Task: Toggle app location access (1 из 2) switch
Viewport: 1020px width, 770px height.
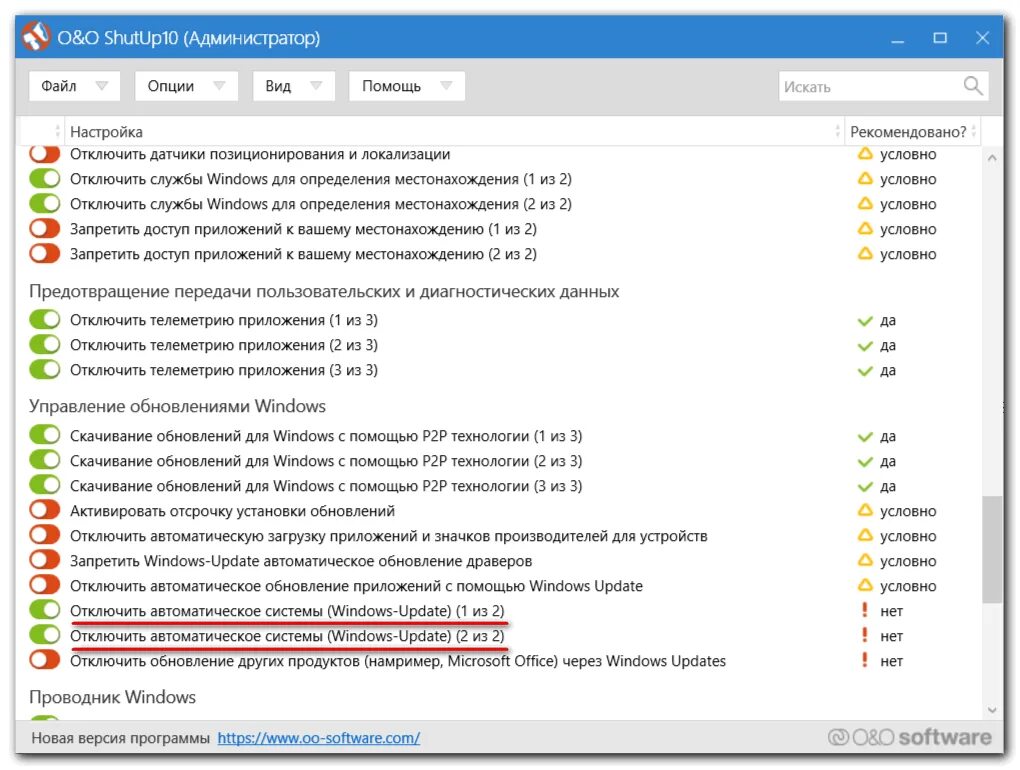Action: [x=44, y=228]
